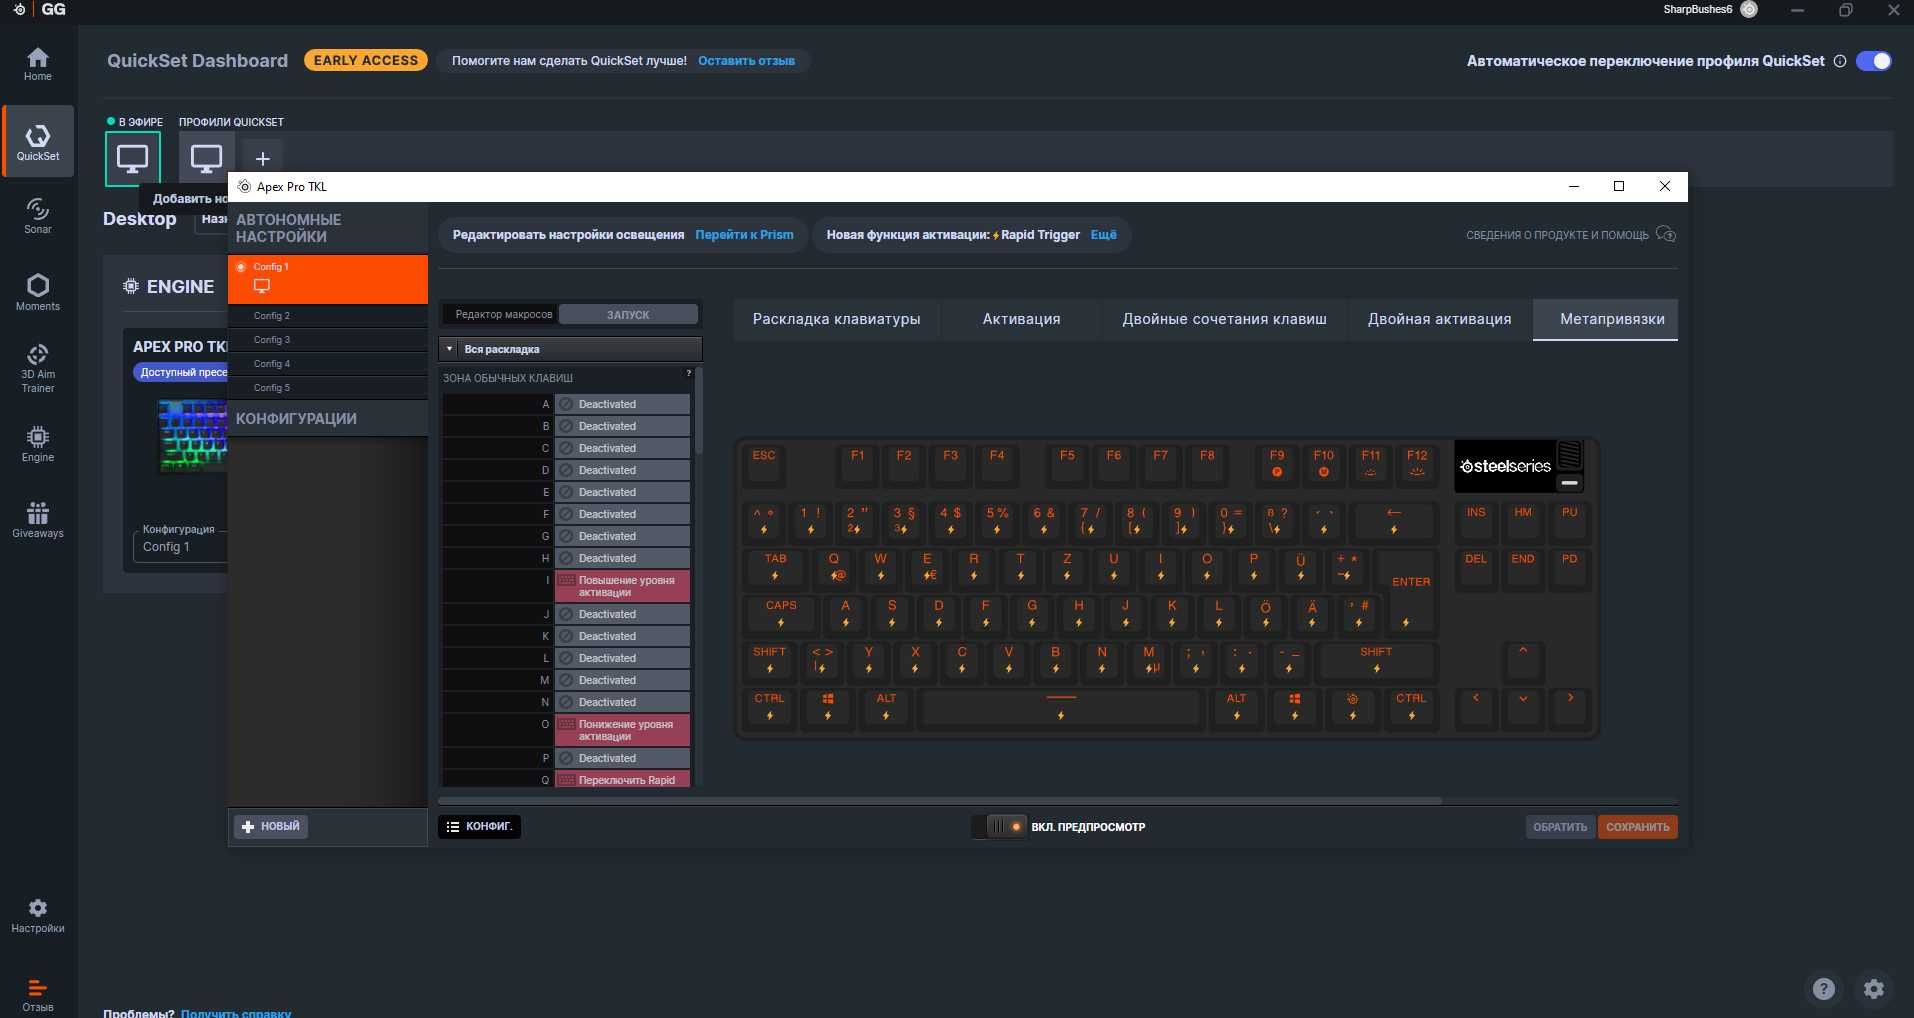The width and height of the screenshot is (1914, 1018).
Task: Open binding dropdown for key I
Action: click(622, 586)
